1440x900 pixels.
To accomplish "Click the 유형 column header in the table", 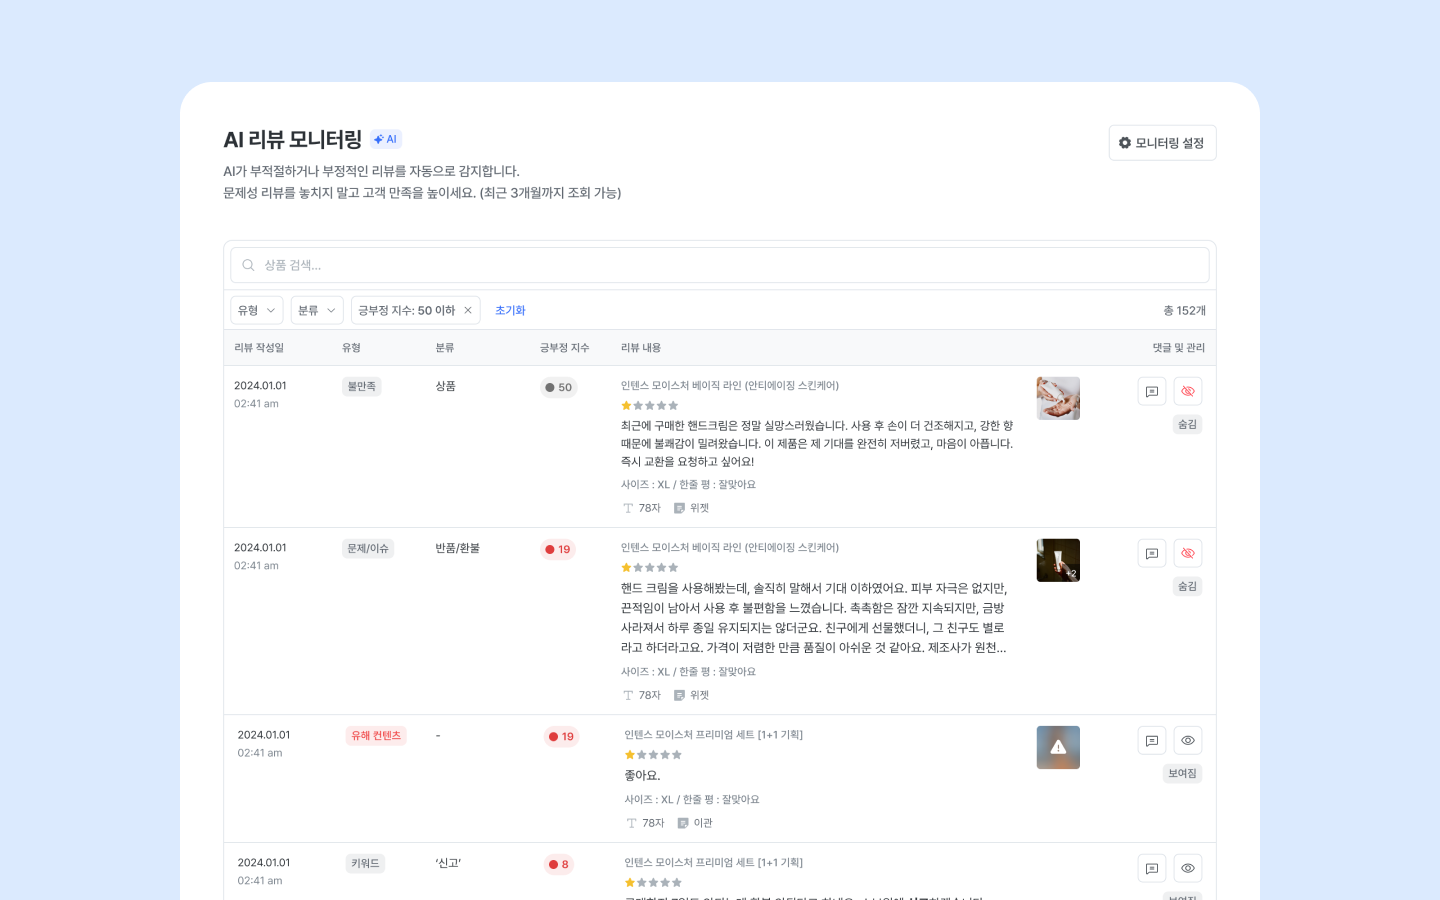I will click(351, 348).
